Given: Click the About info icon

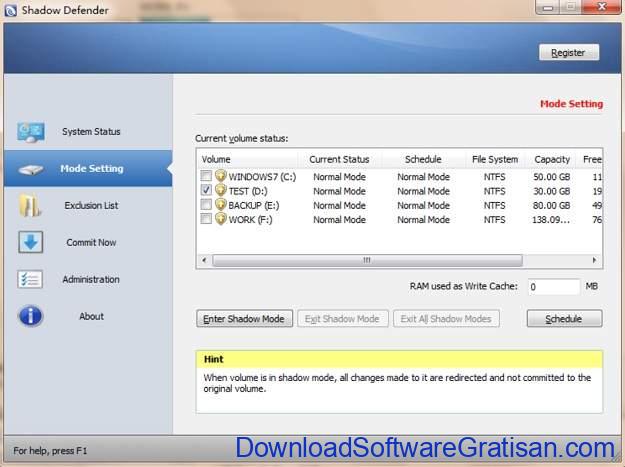Looking at the screenshot, I should click(x=30, y=316).
